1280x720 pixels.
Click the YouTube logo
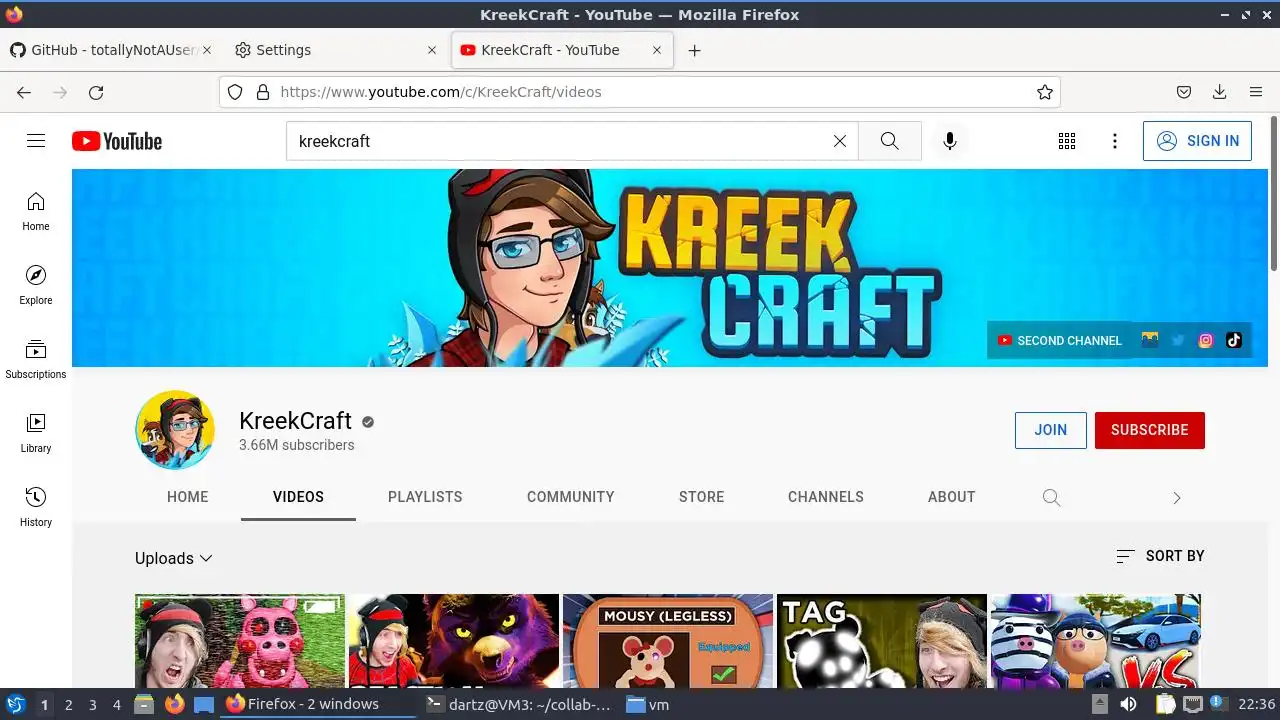[117, 141]
